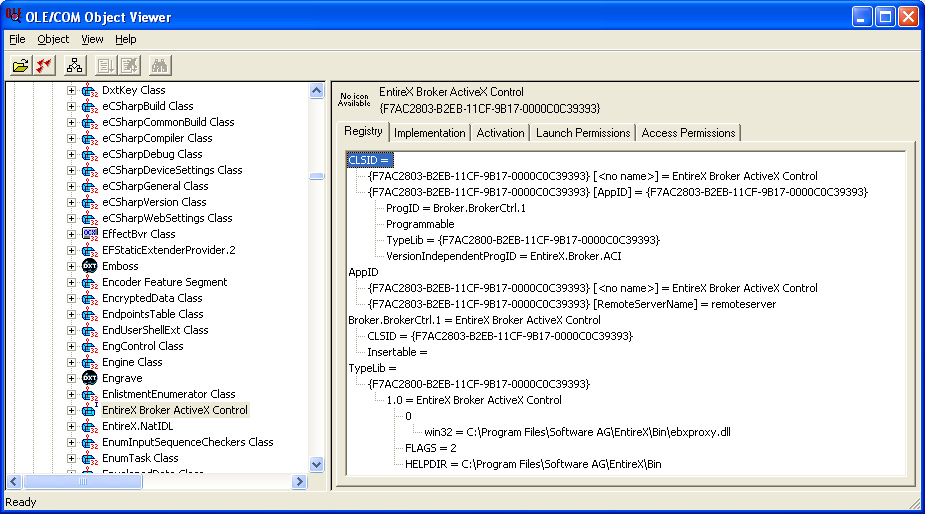Switch to the Launch Permissions tab
Viewport: 925px width, 514px height.
click(583, 133)
